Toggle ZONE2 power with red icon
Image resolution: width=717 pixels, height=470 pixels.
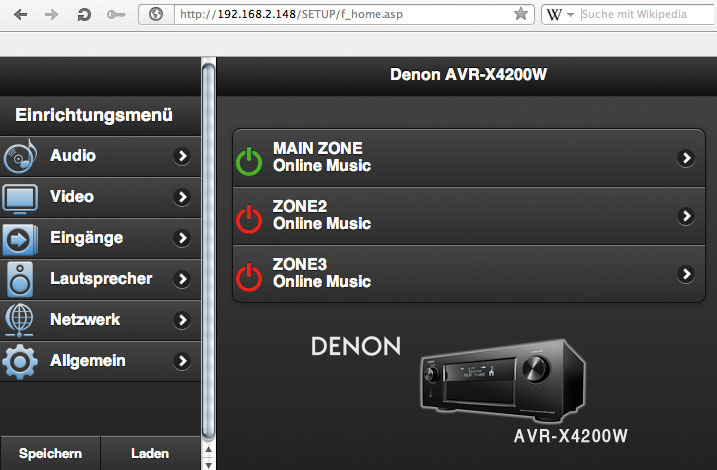pos(249,219)
